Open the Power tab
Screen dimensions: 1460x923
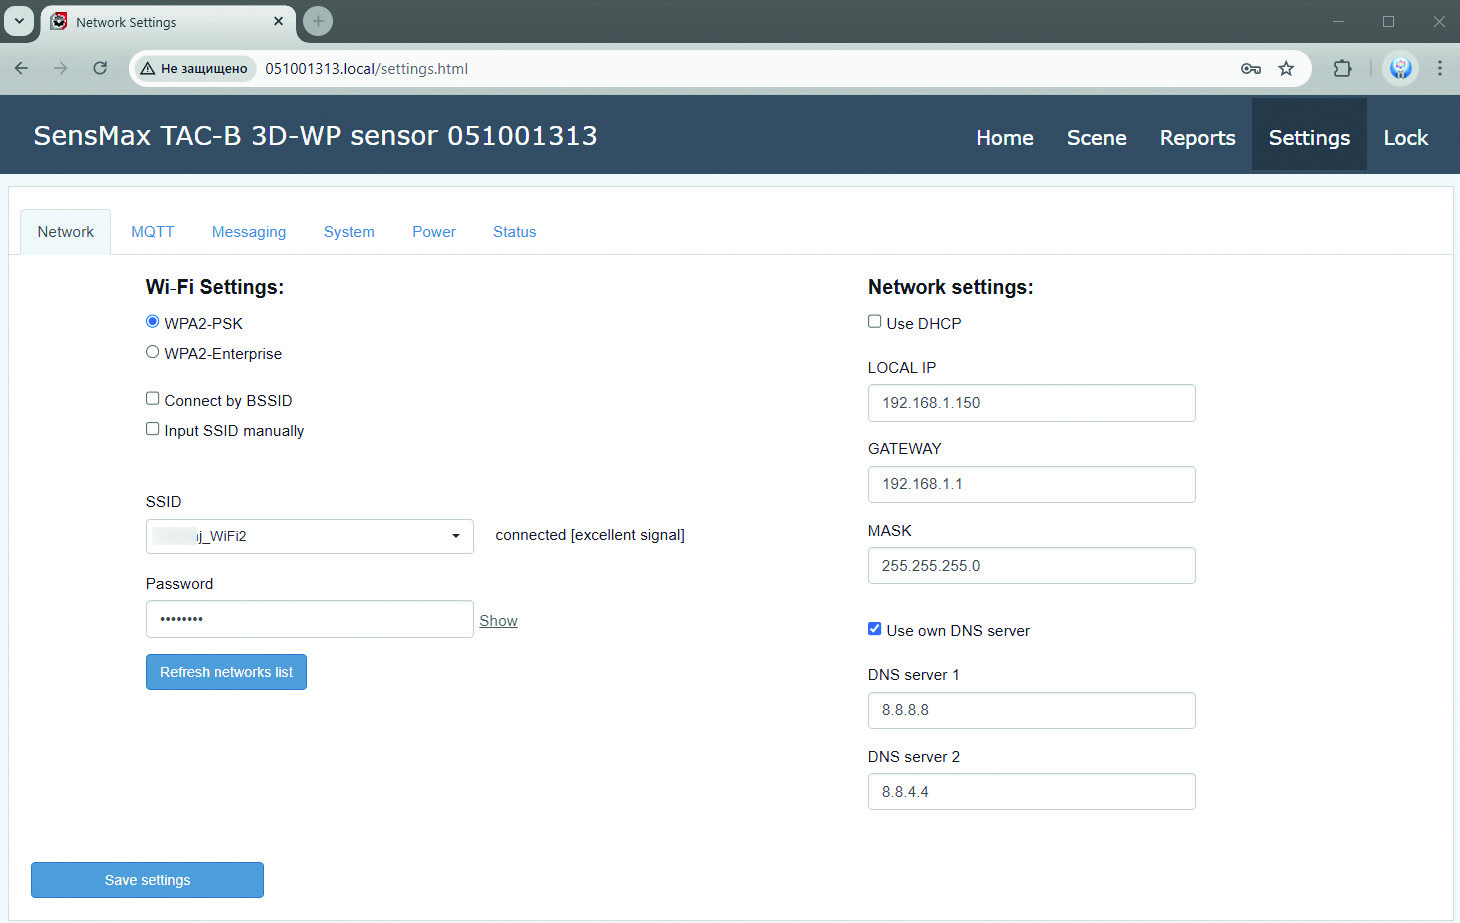click(x=434, y=232)
